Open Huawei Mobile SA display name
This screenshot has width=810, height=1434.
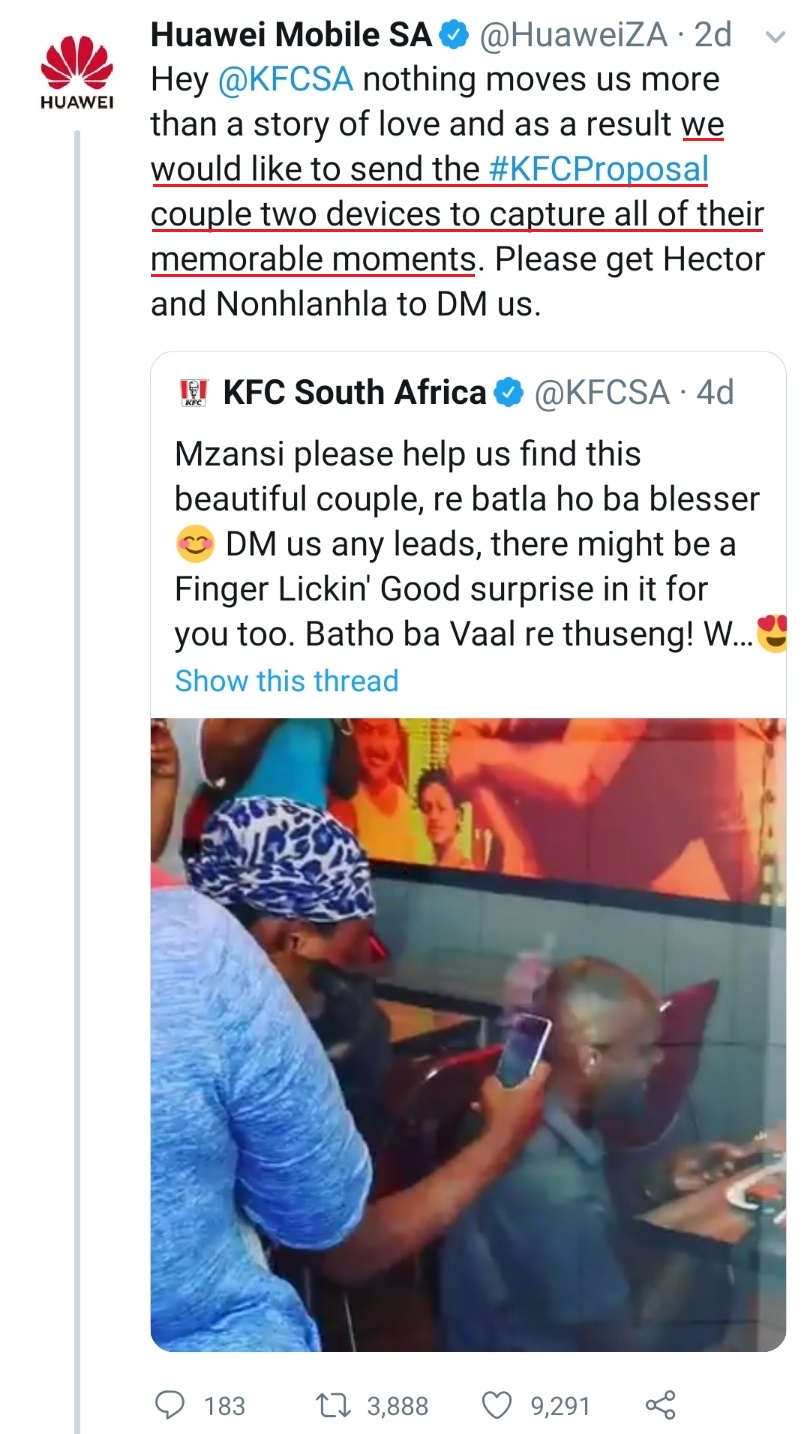(292, 35)
